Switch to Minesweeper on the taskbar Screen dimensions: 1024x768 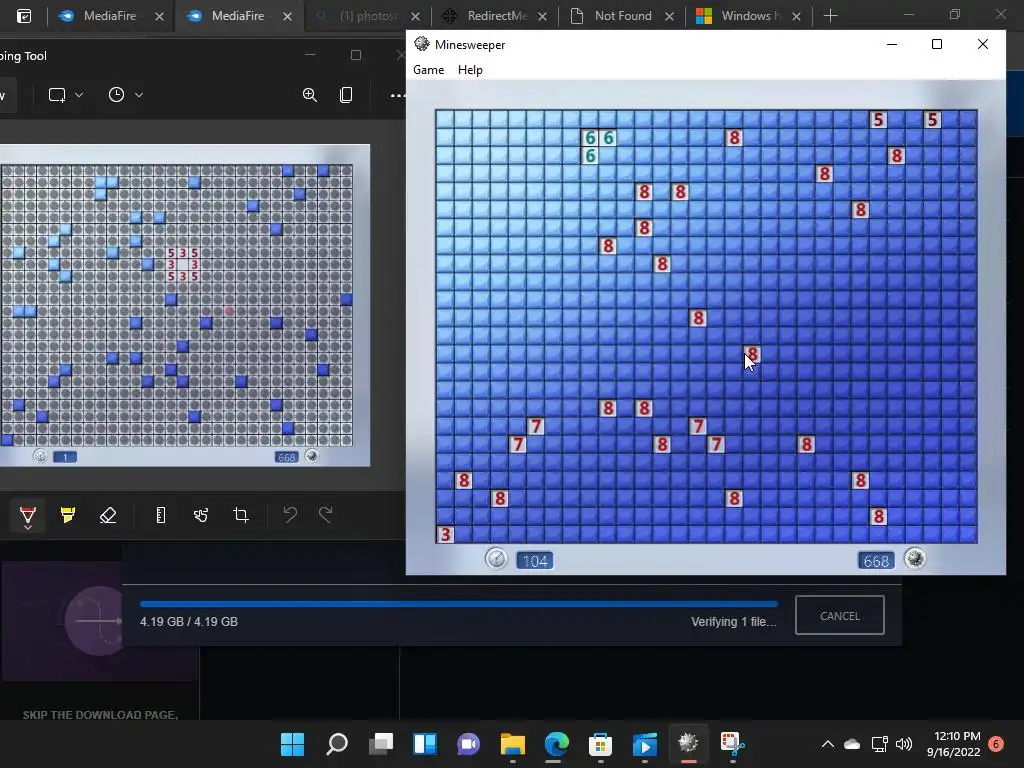688,743
